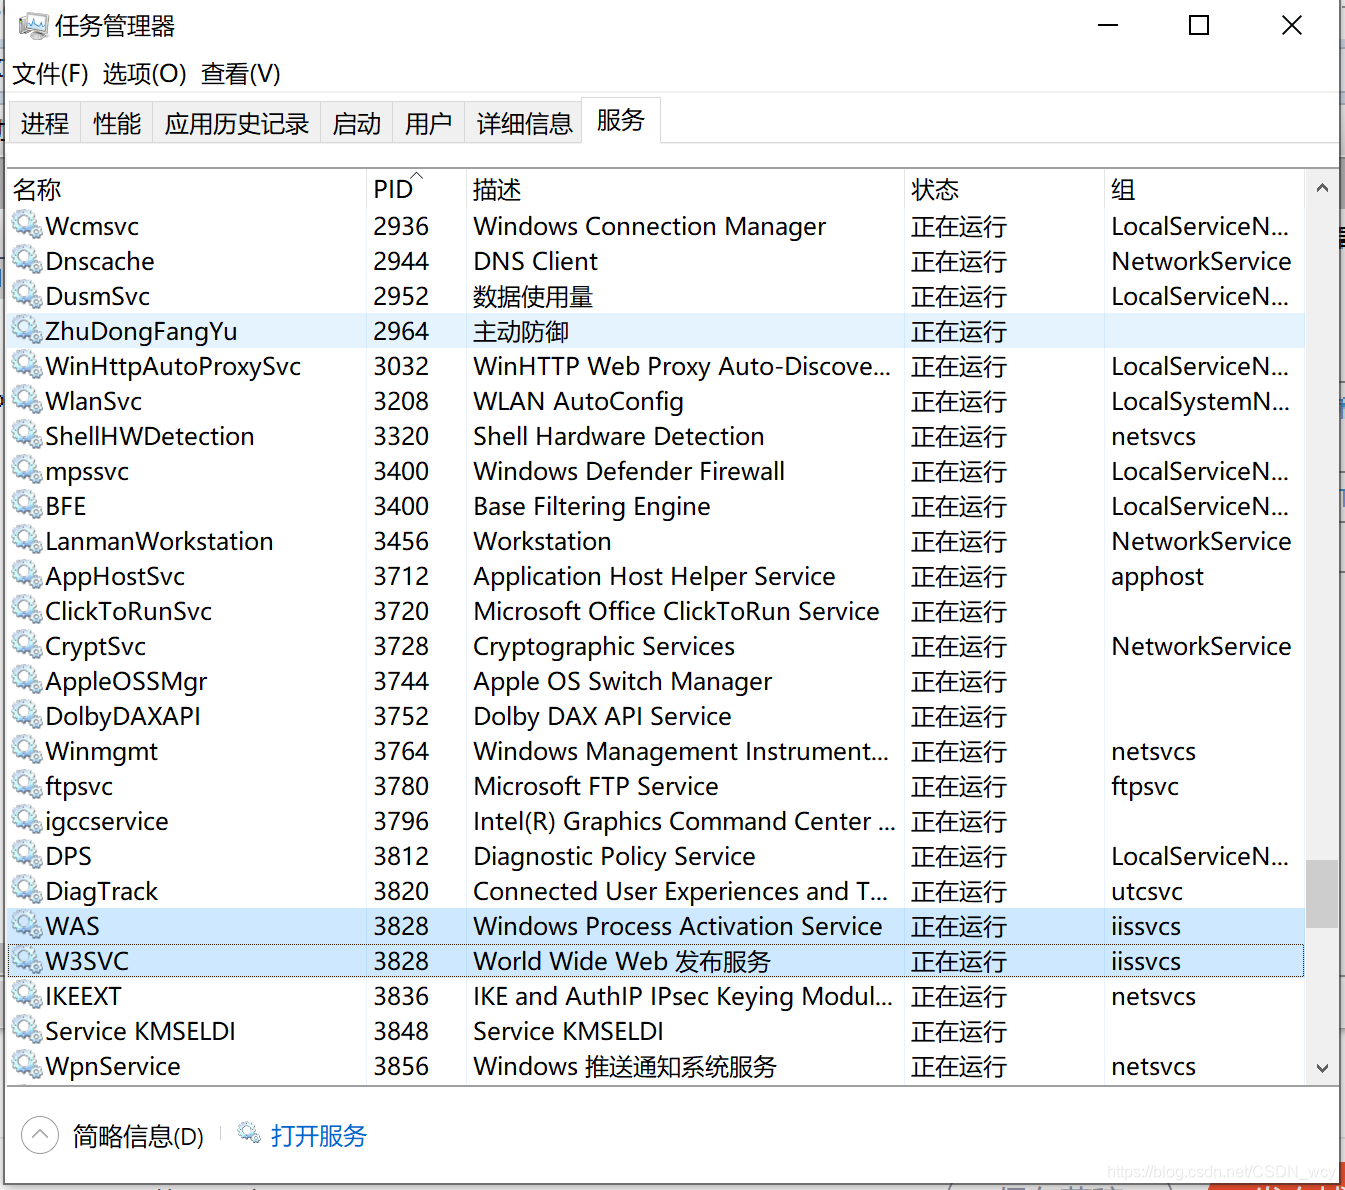Sort services by 描述 column header
This screenshot has width=1345, height=1190.
coord(685,189)
